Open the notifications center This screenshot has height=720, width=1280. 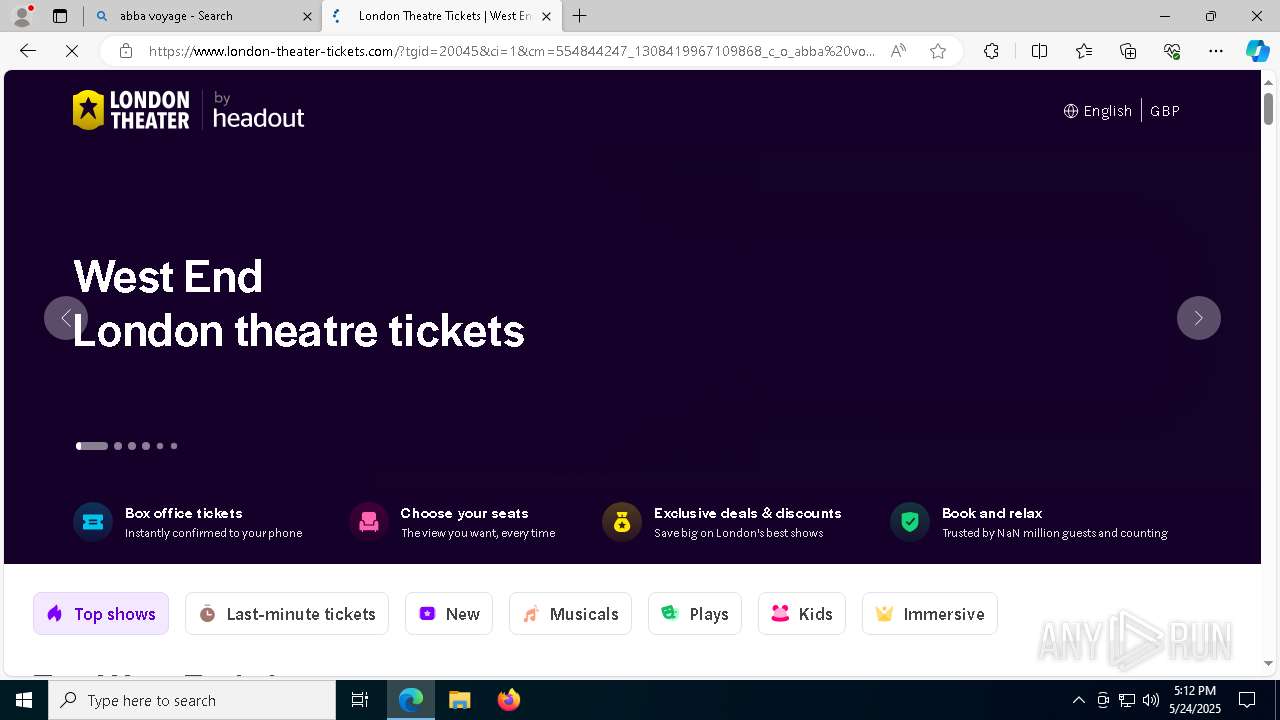(1247, 700)
